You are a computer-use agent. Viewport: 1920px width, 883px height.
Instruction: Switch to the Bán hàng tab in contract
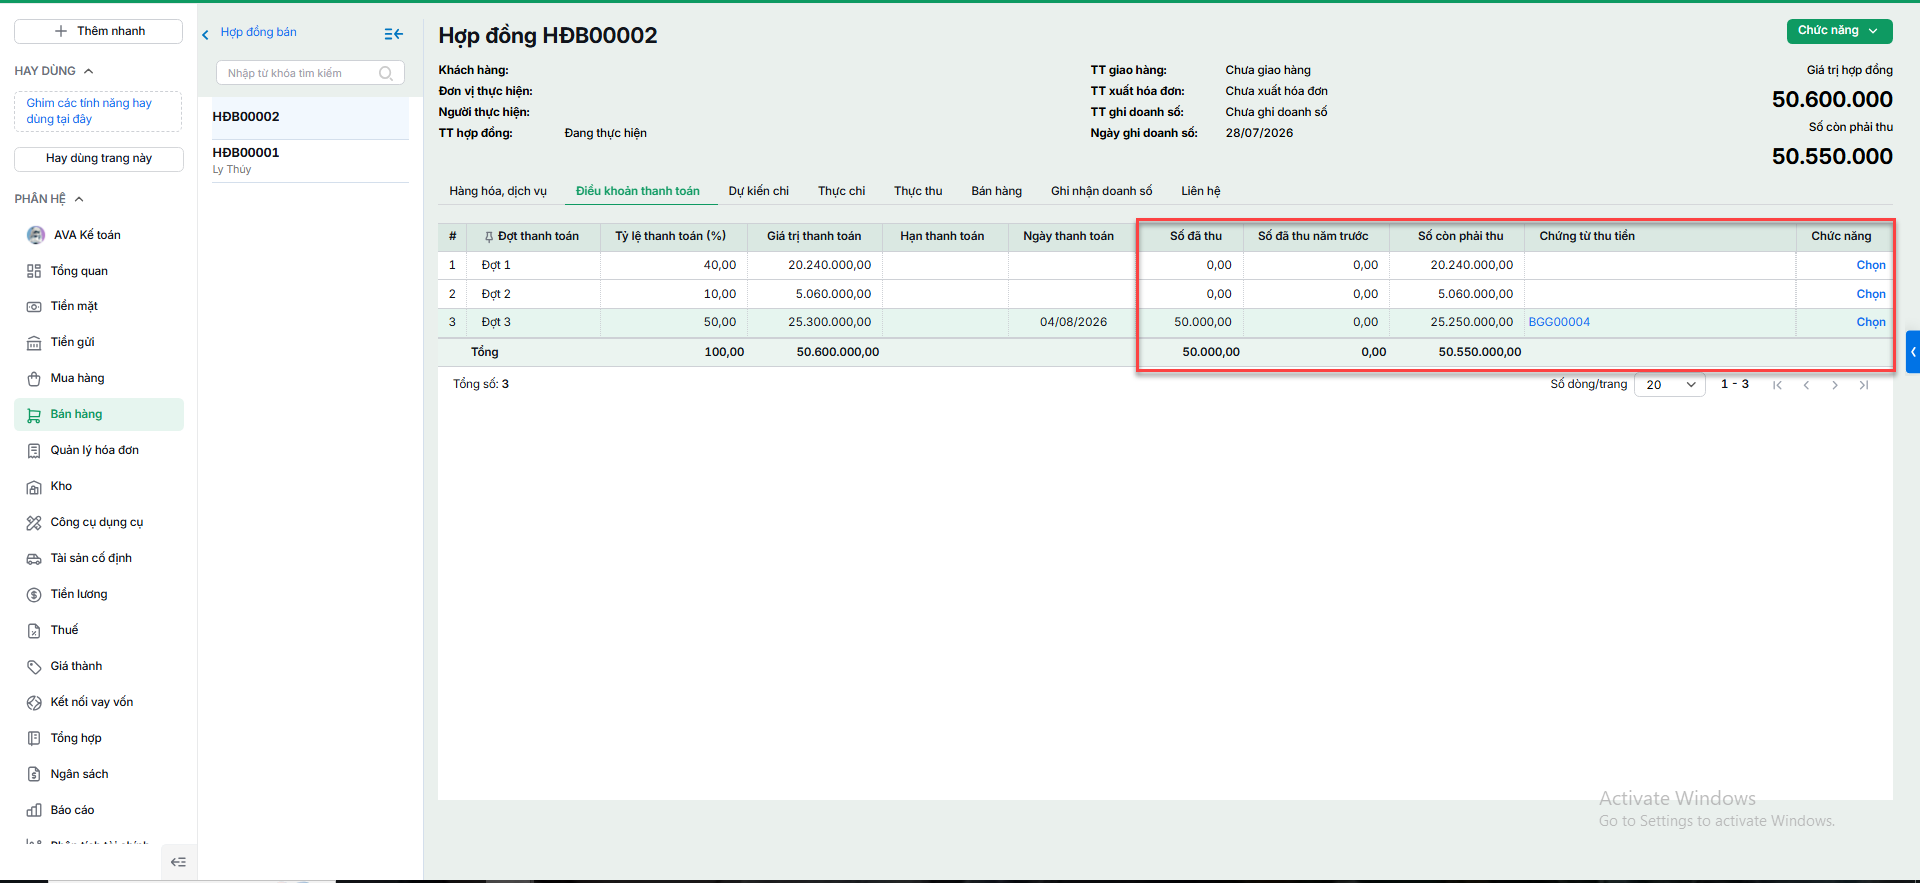997,191
